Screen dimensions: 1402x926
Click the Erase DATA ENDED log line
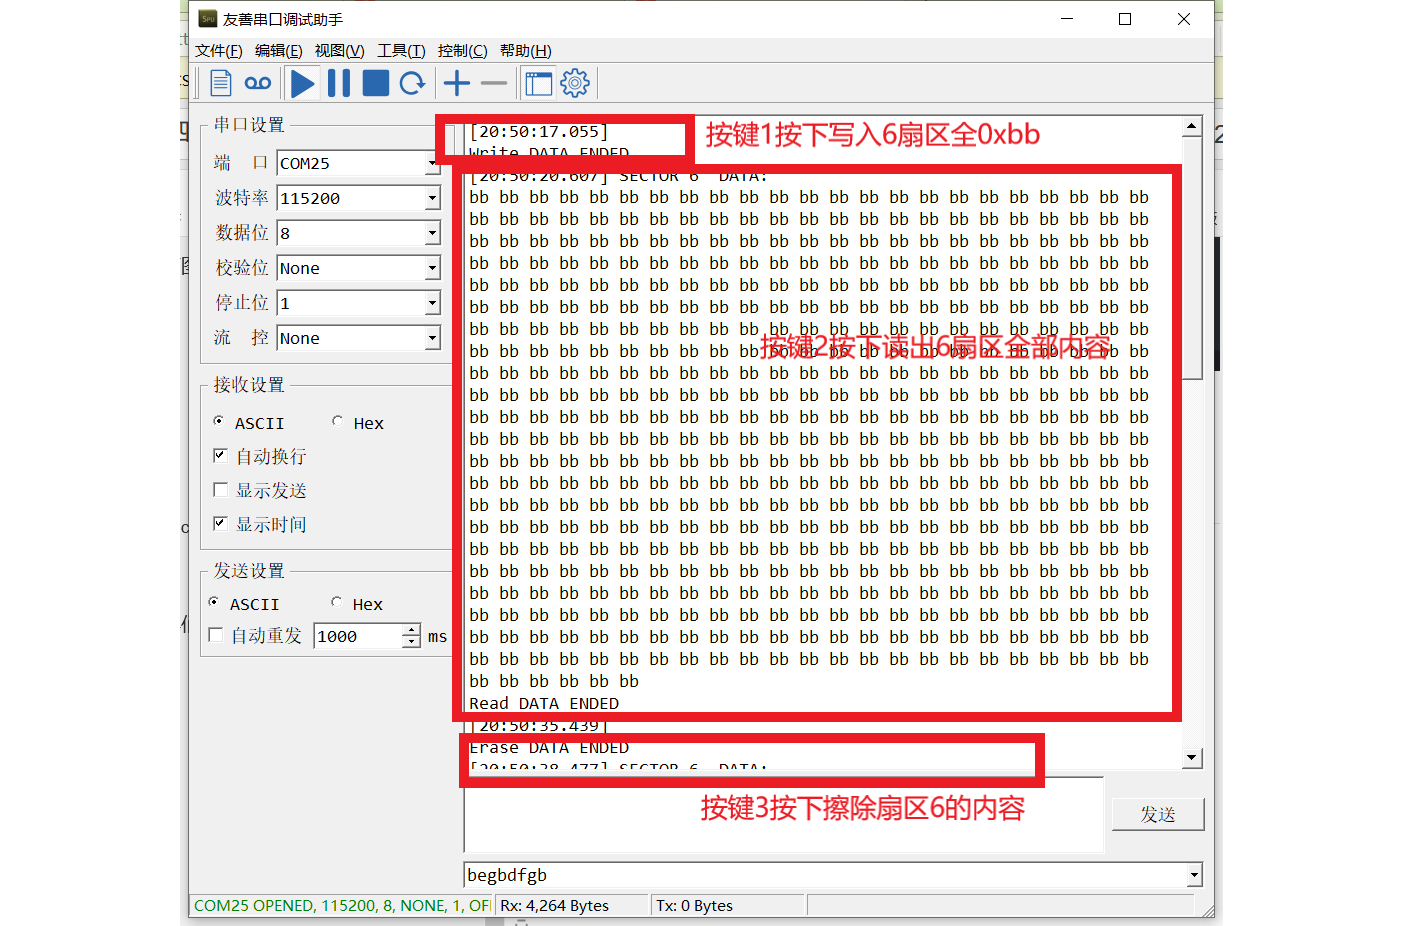549,747
